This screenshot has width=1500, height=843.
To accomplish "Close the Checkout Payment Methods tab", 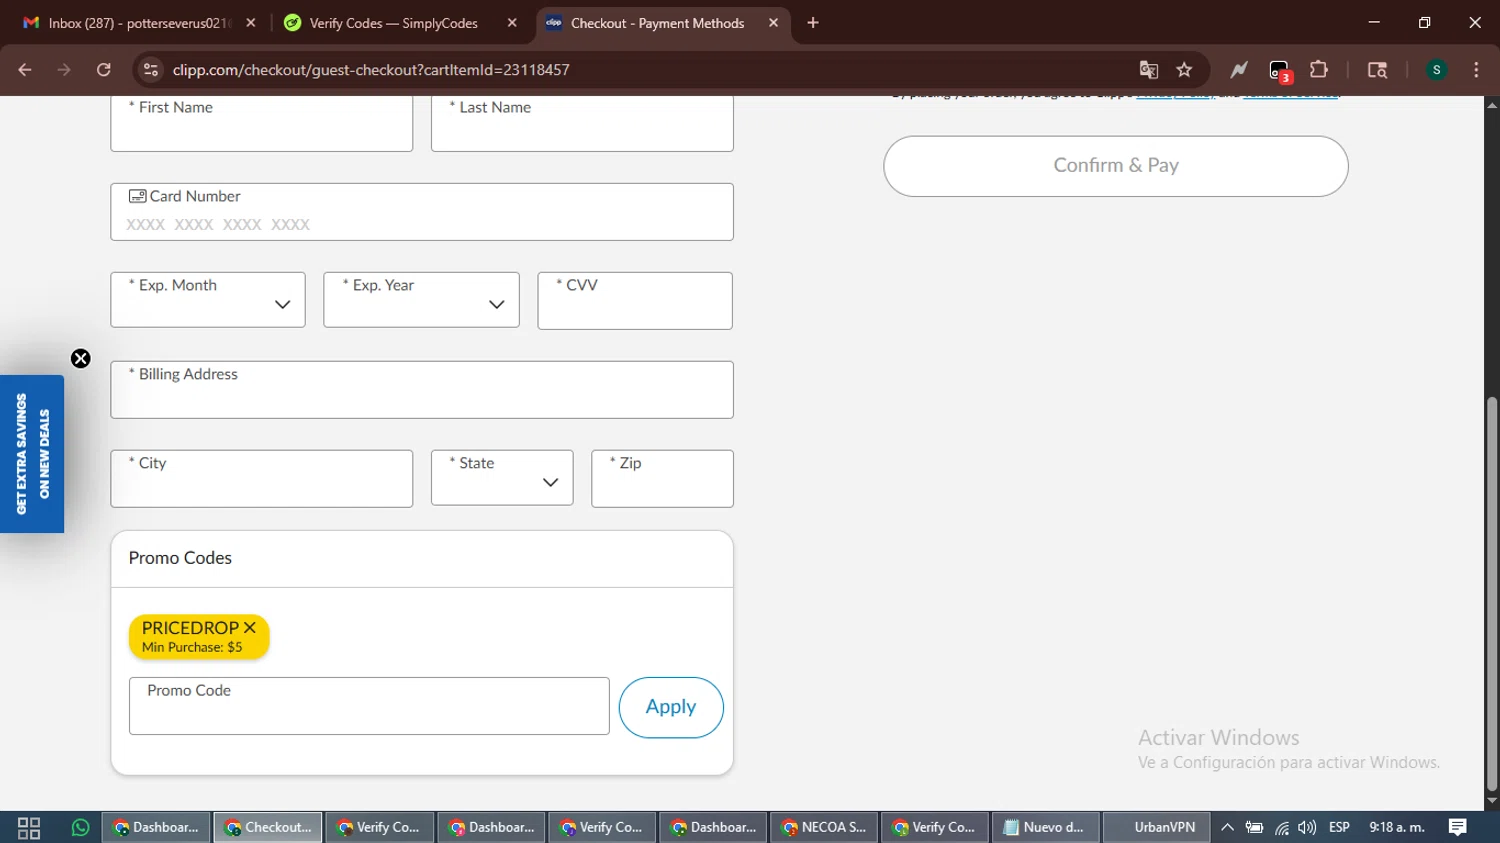I will tap(773, 23).
